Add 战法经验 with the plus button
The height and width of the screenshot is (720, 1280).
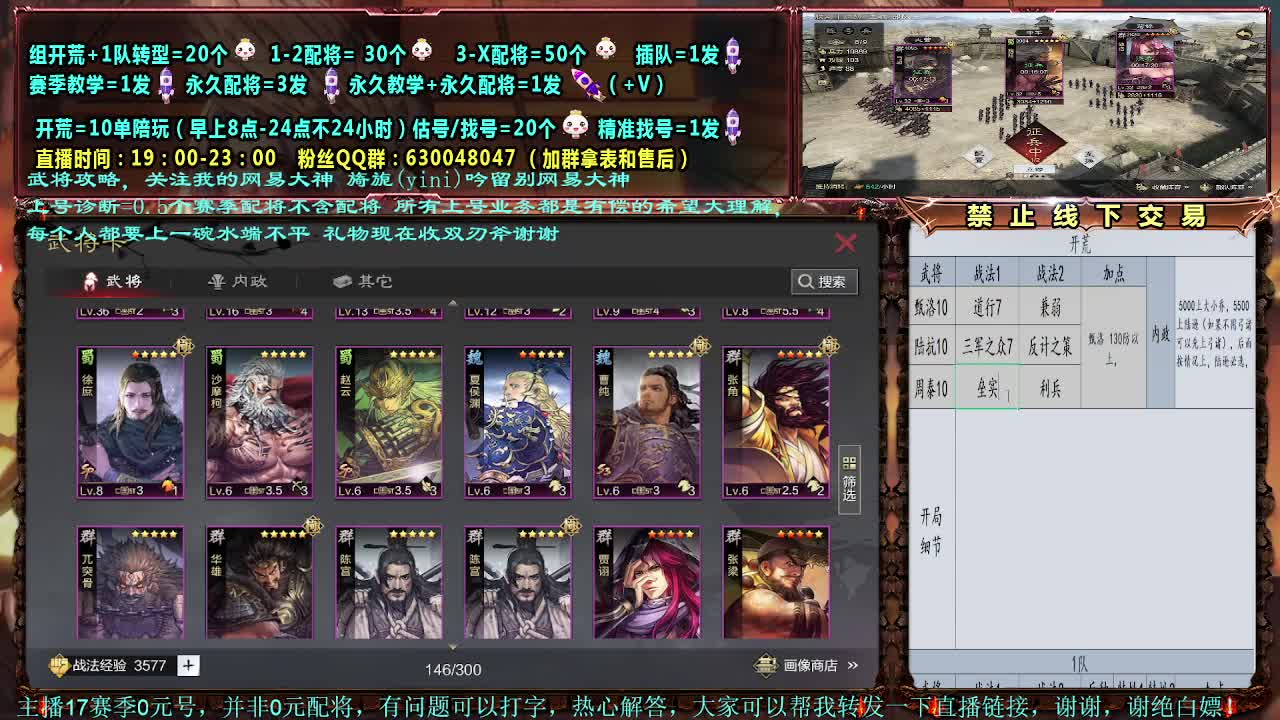coord(188,665)
